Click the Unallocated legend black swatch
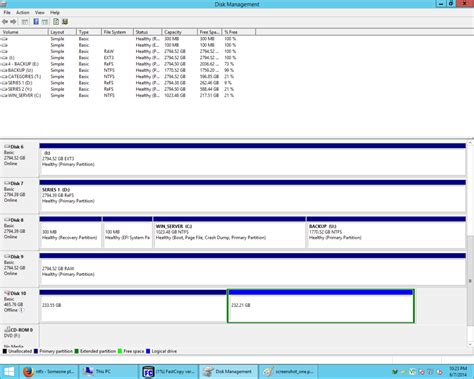 5,351
